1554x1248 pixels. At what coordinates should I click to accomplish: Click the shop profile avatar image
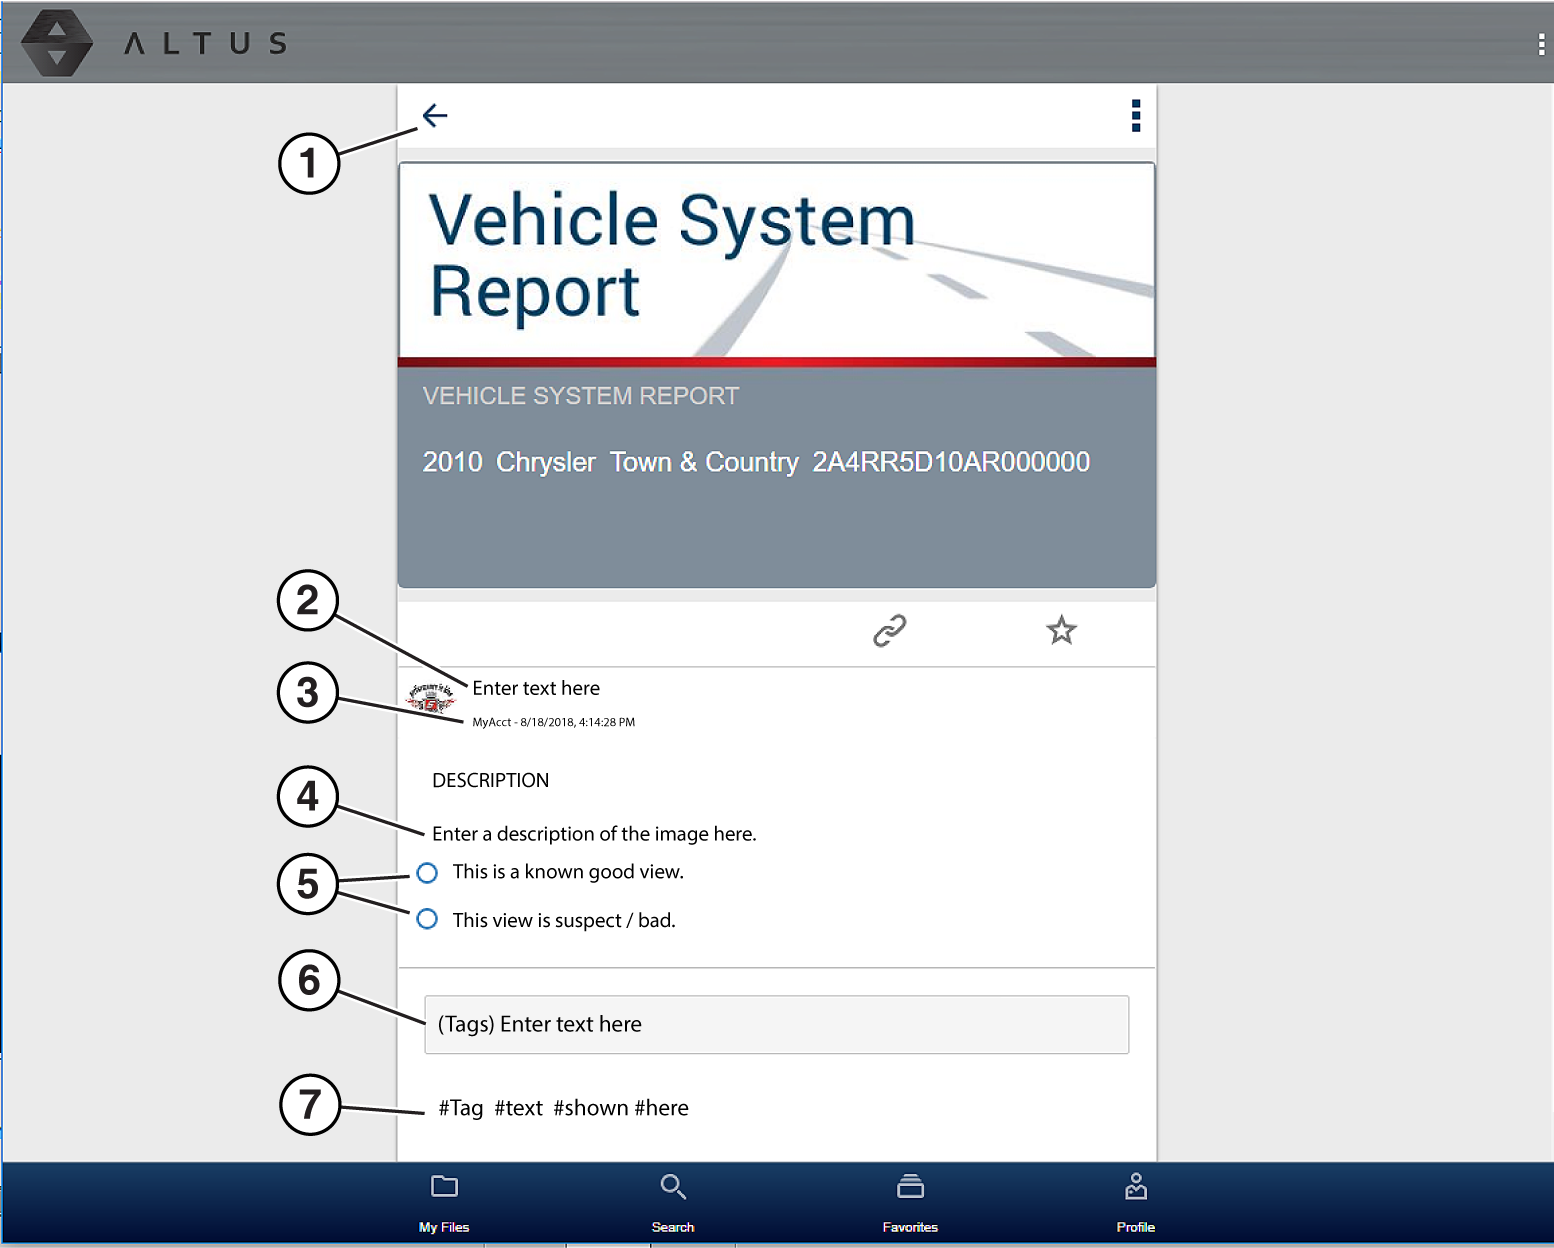pos(431,698)
